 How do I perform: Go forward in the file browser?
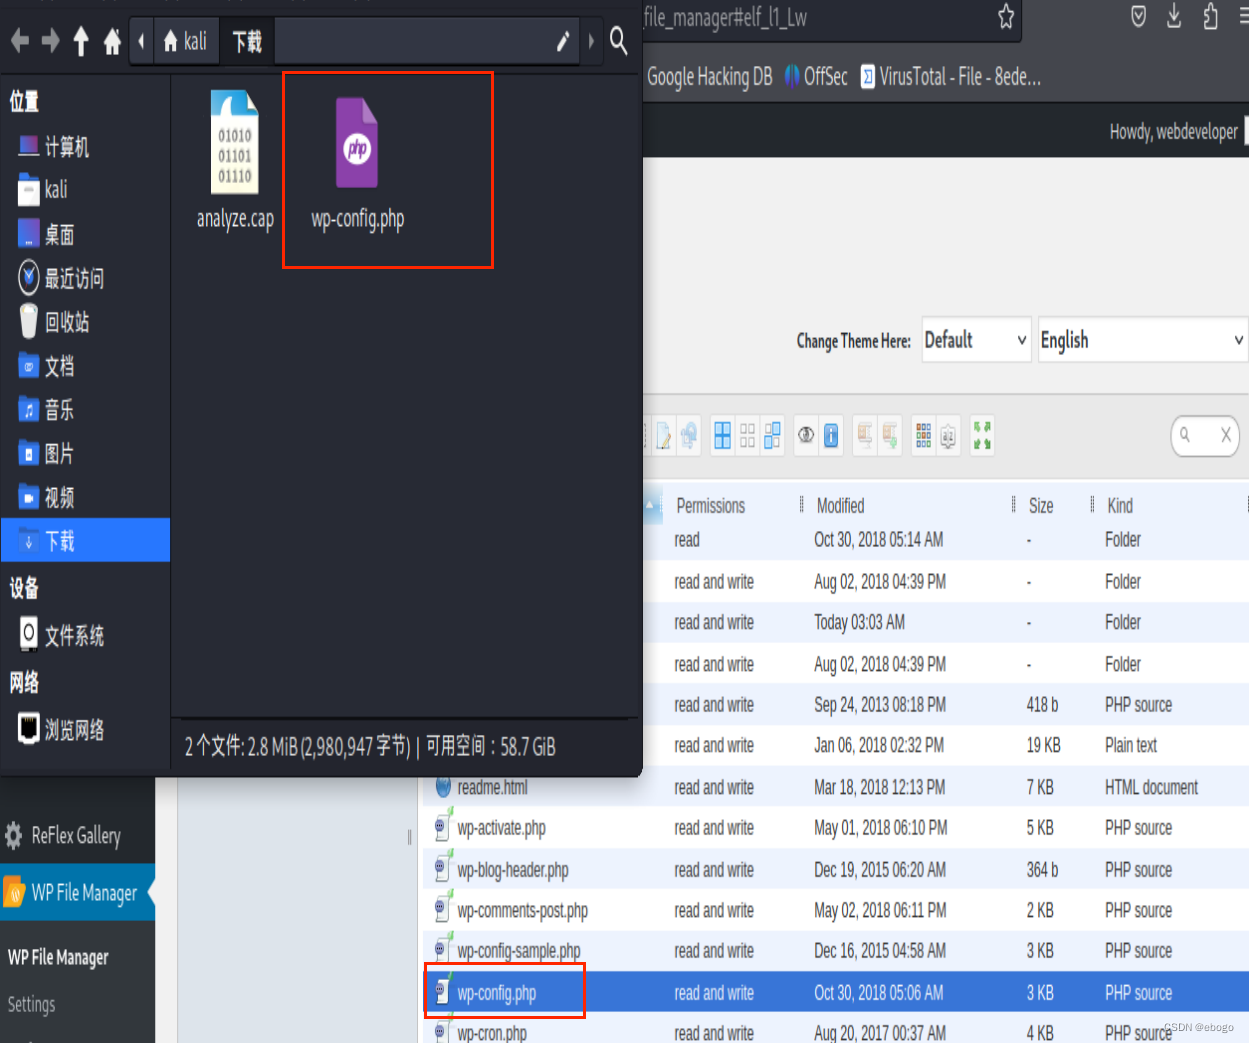[50, 41]
